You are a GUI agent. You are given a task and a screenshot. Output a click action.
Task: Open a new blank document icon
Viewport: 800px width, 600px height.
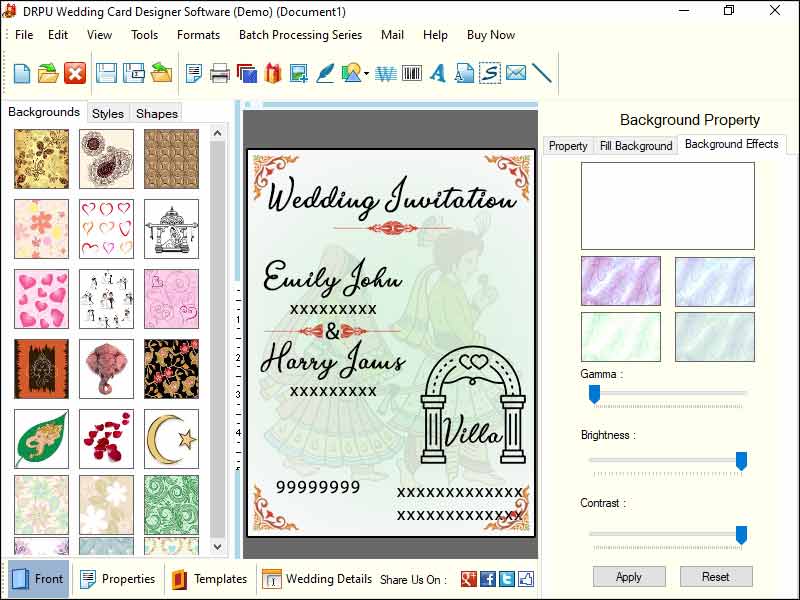tap(20, 72)
